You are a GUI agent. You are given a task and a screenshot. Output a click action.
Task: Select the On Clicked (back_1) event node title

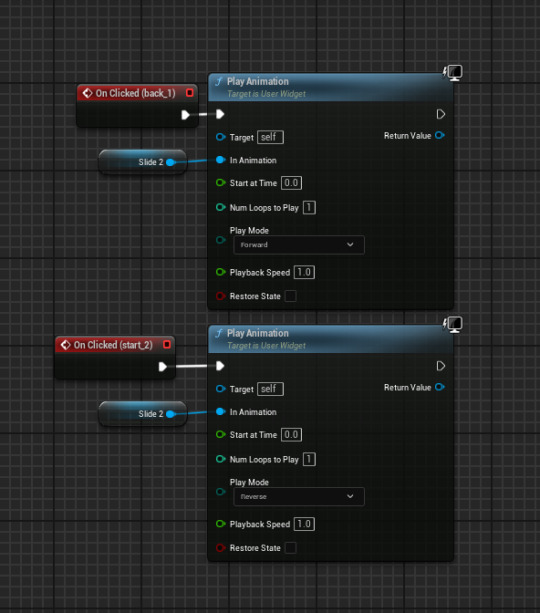pos(135,93)
